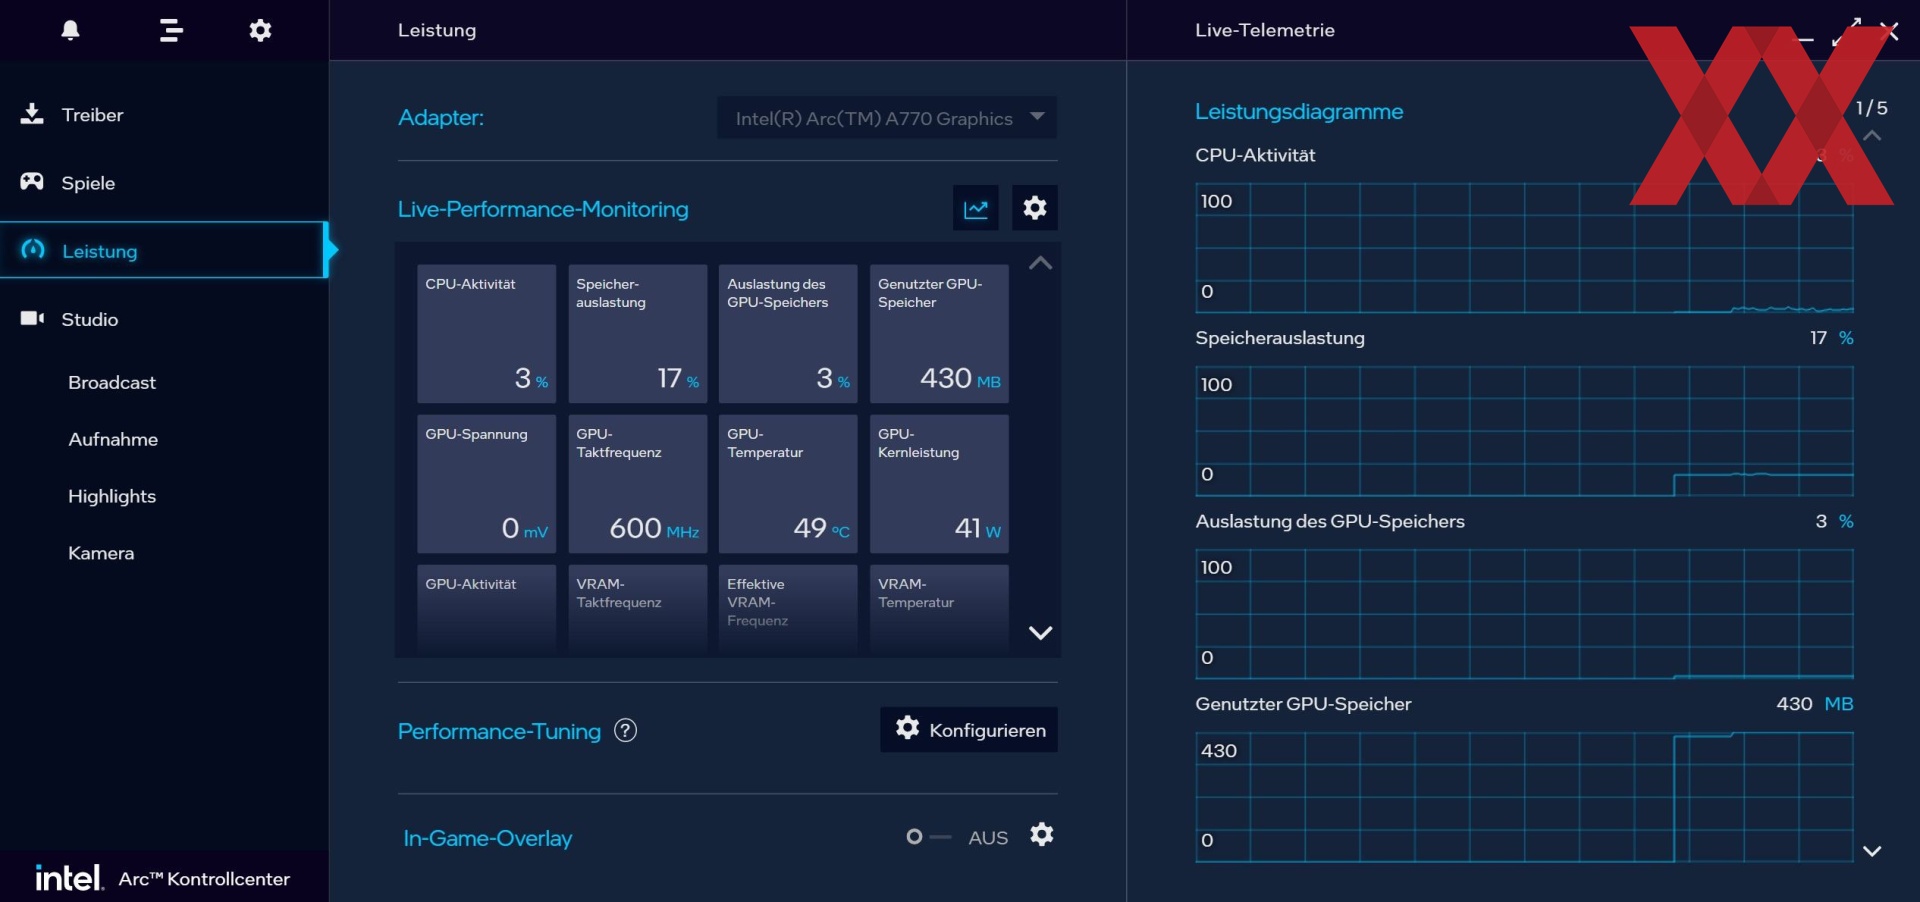
Task: Click the Auslastung des GPU-Speichers graph
Action: pyautogui.click(x=1524, y=614)
